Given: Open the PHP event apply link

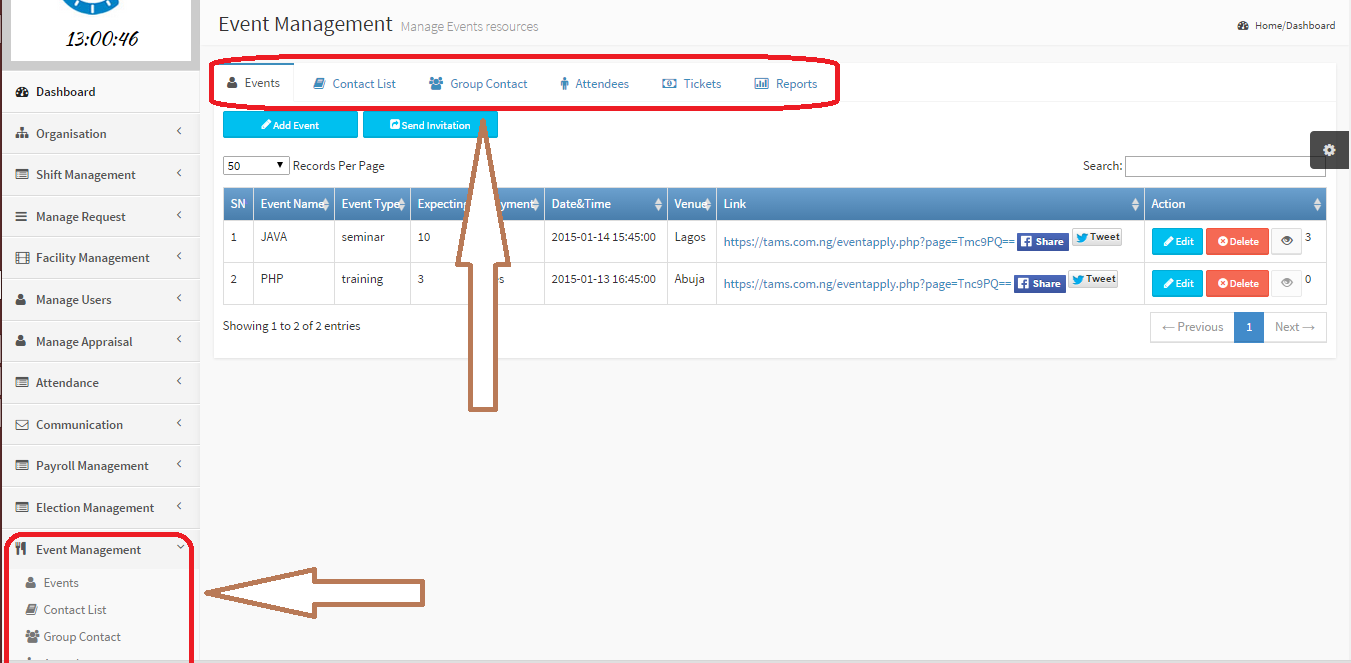Looking at the screenshot, I should 868,284.
